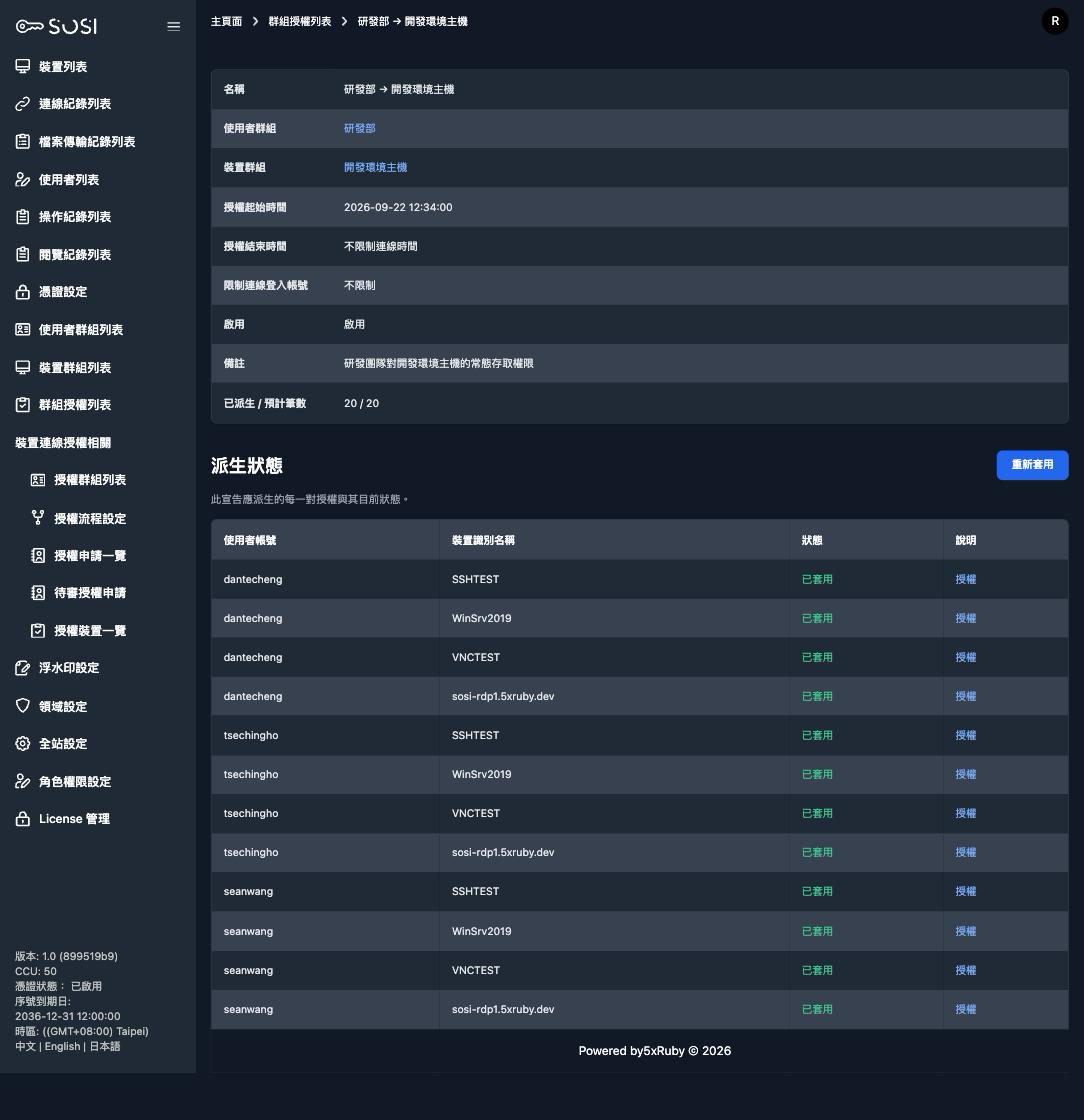
Task: Click the 20 / 20 derived count value
Action: click(361, 404)
